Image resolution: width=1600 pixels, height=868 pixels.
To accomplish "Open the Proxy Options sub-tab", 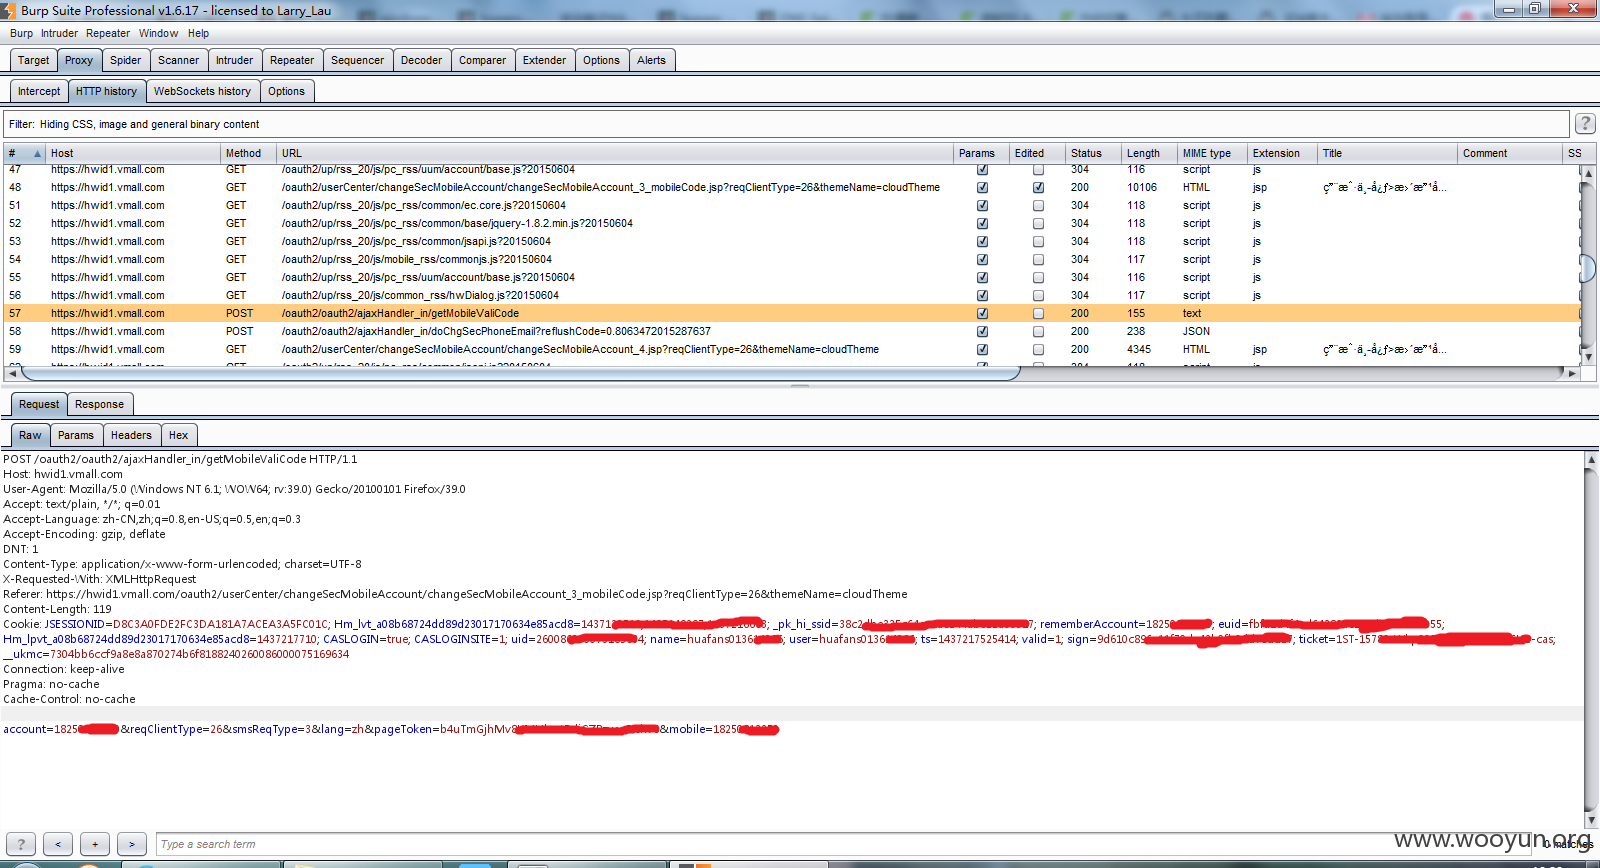I will (286, 91).
